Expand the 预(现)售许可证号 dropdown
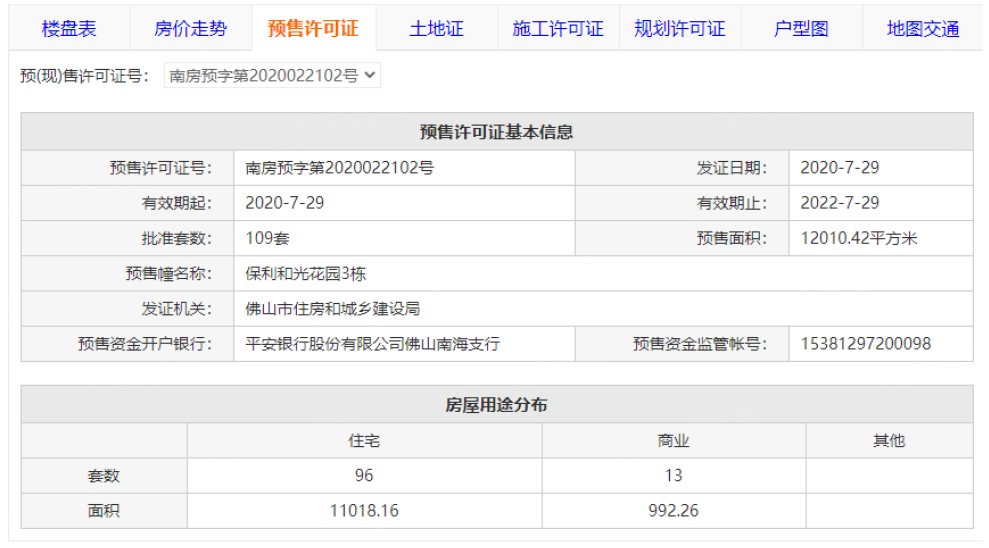This screenshot has width=989, height=548. (272, 75)
